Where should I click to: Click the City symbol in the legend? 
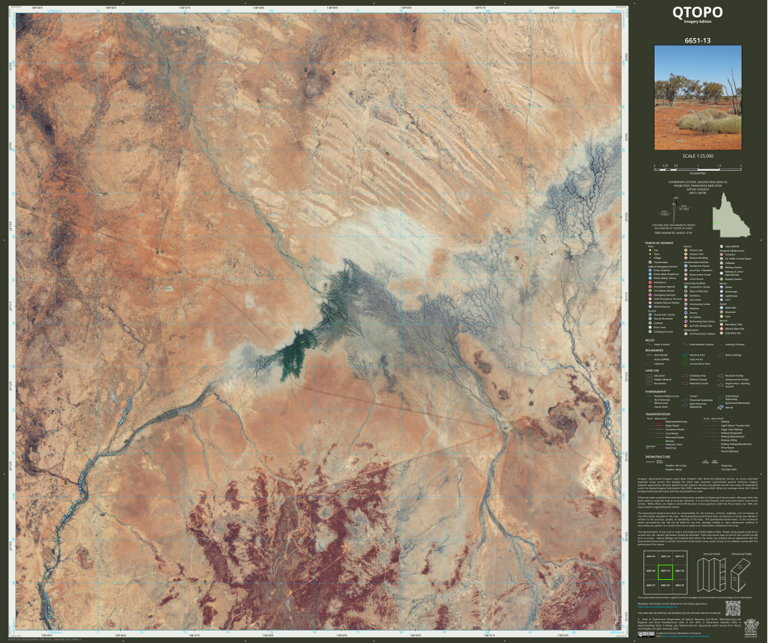(650, 250)
